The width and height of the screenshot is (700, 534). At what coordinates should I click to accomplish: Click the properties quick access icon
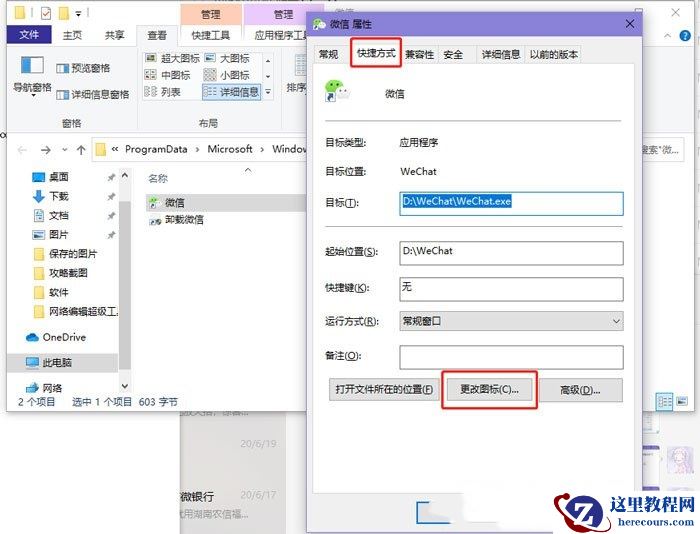tap(46, 13)
